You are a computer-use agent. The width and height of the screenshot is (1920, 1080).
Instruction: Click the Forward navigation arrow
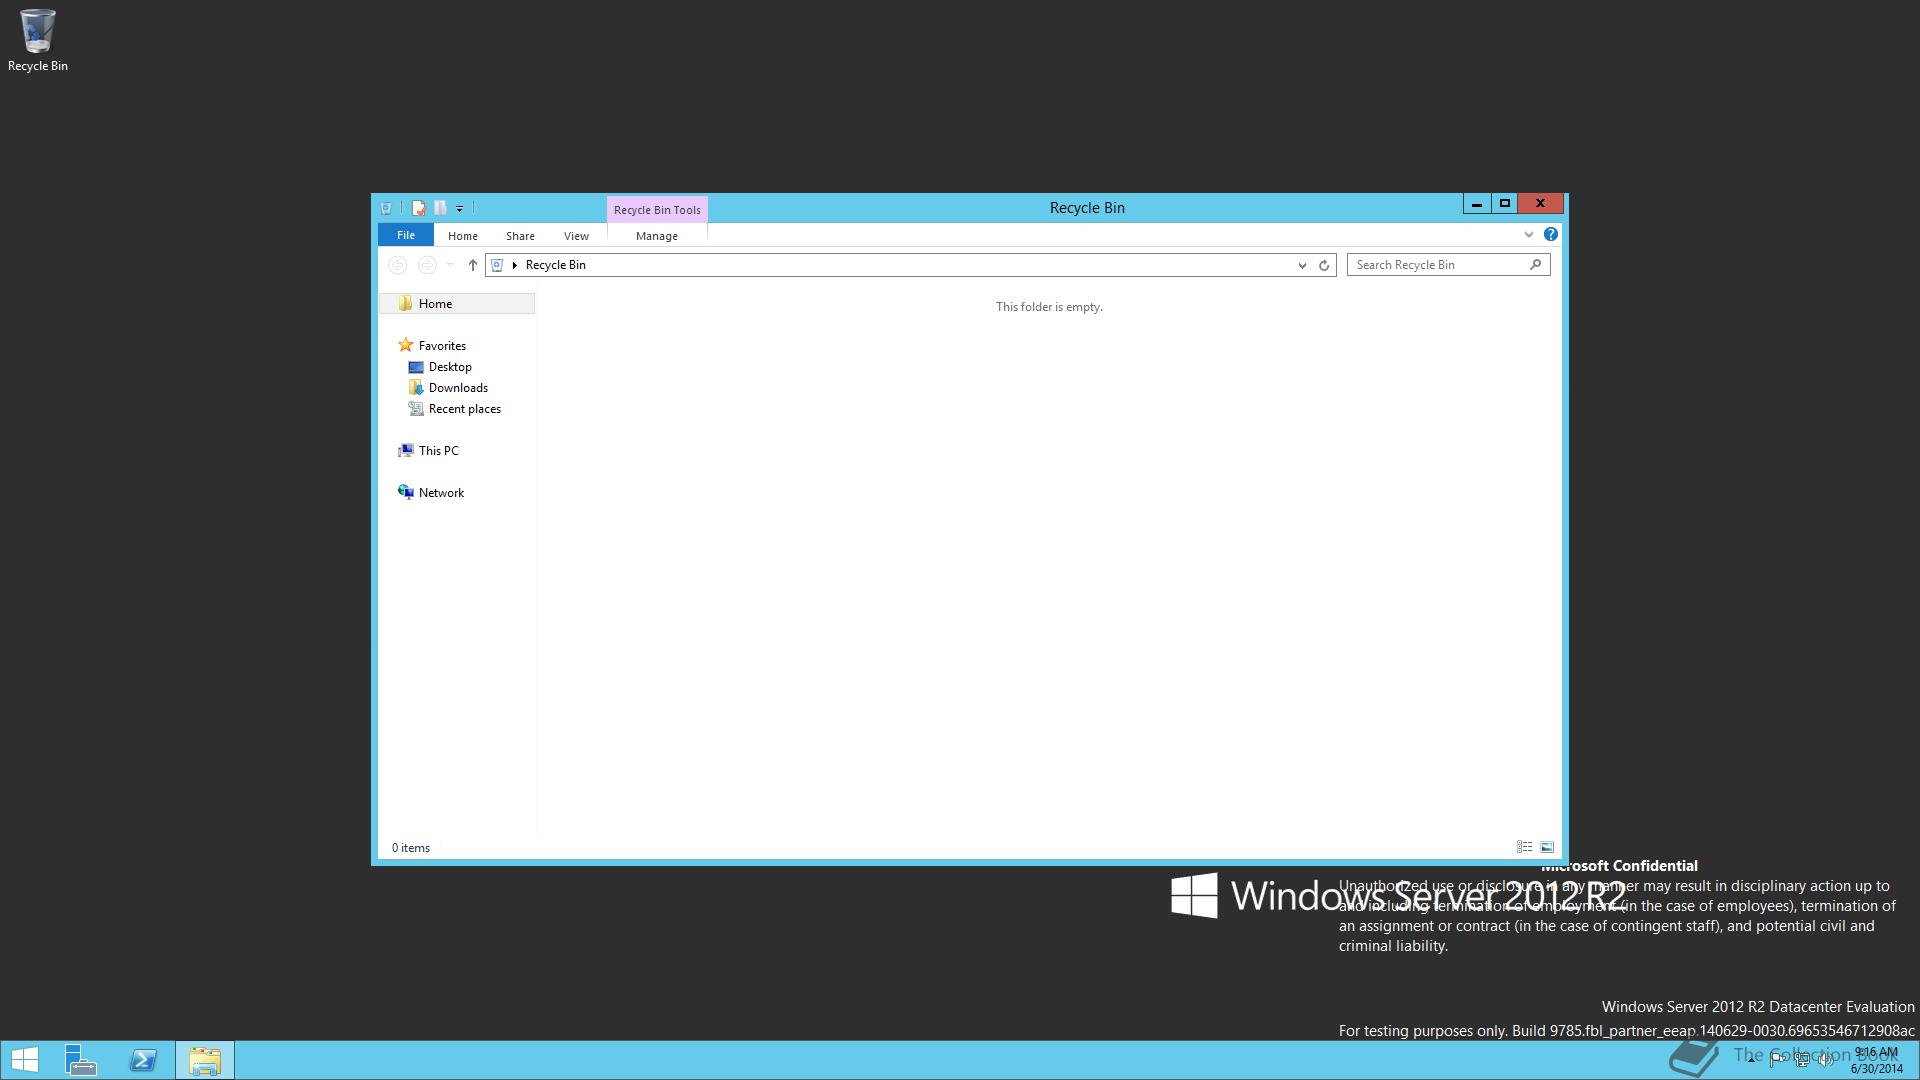[427, 265]
